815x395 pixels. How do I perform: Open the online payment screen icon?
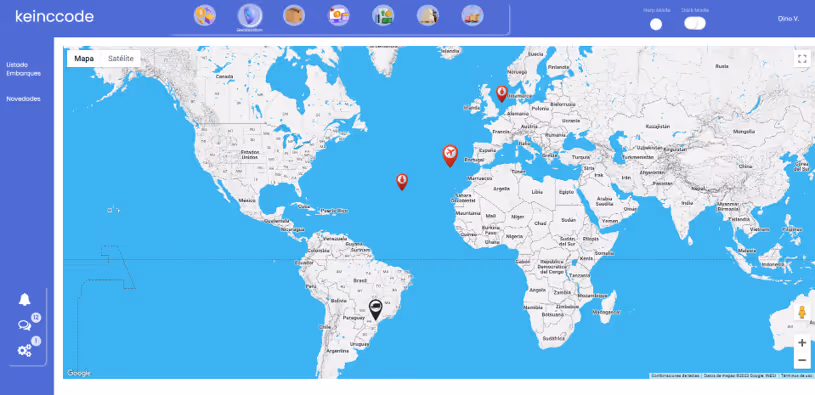coord(338,15)
